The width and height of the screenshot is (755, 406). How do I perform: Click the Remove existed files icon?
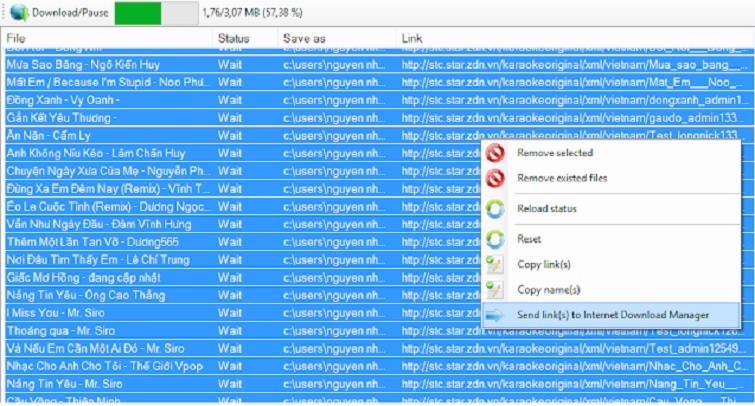point(497,179)
